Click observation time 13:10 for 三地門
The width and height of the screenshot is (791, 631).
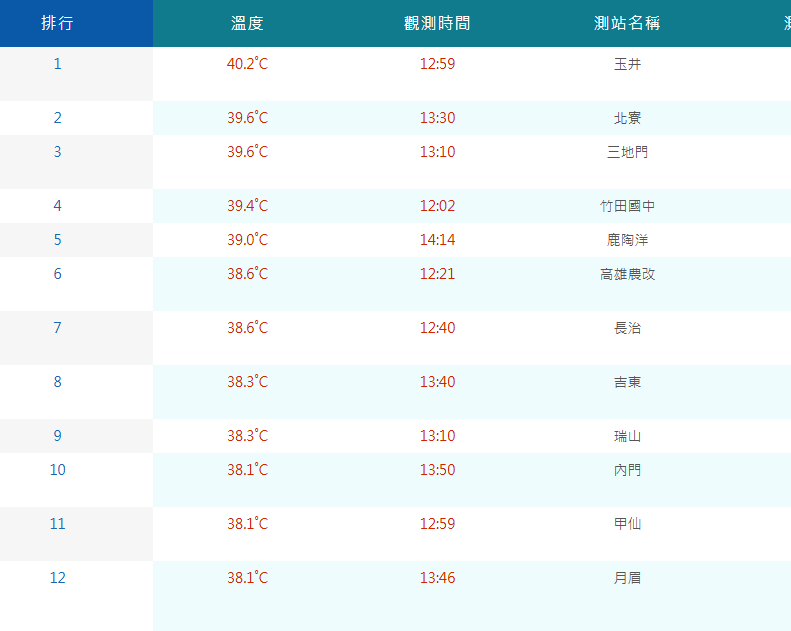[437, 151]
